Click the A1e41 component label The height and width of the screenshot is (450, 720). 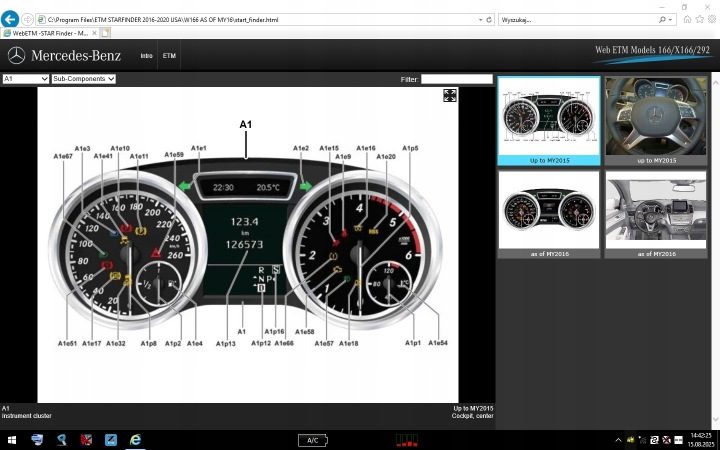point(103,156)
